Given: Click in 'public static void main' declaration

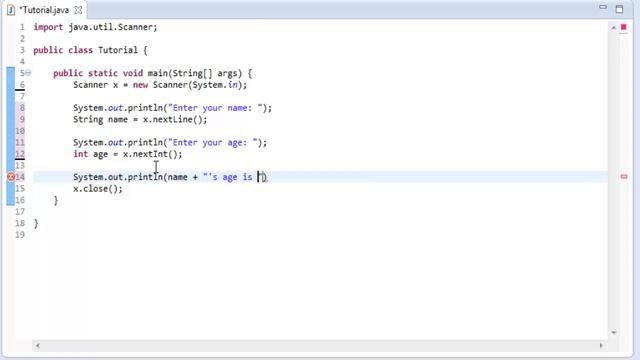Looking at the screenshot, I should click(152, 73).
